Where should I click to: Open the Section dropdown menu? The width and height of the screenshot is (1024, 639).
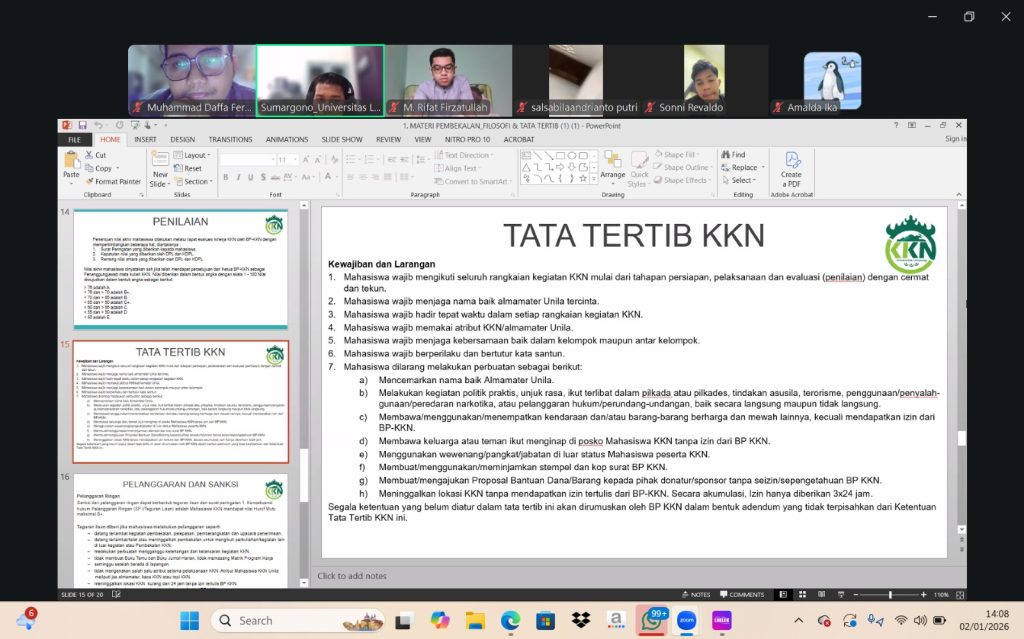pos(195,182)
